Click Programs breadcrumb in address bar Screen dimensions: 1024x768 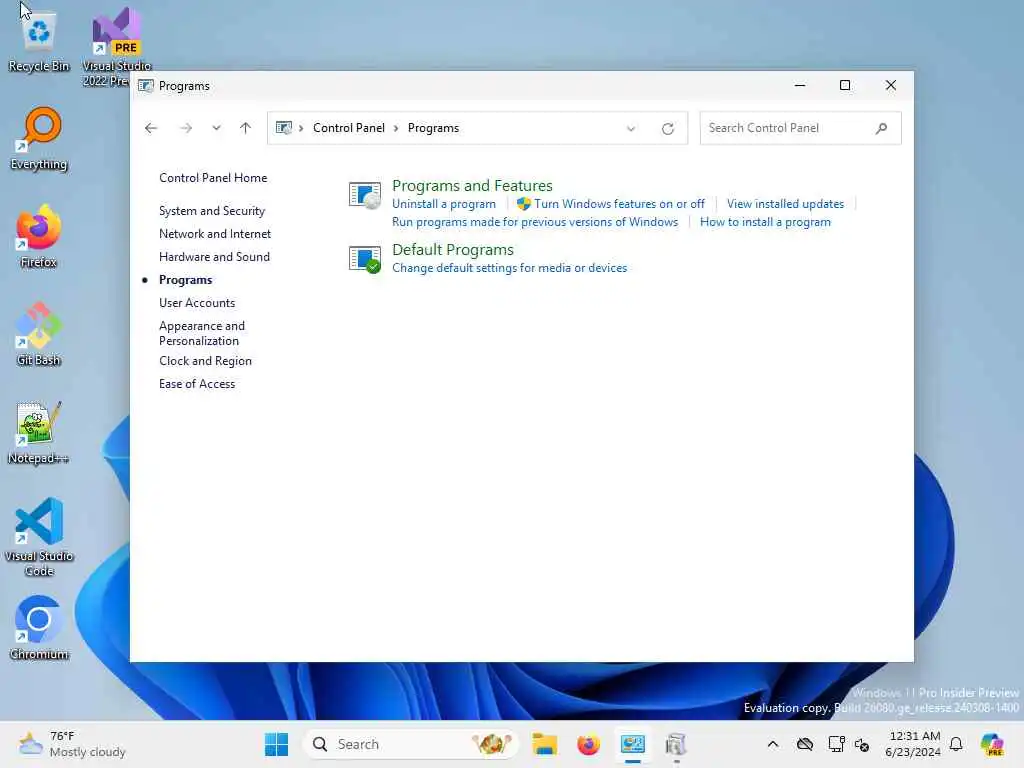433,128
